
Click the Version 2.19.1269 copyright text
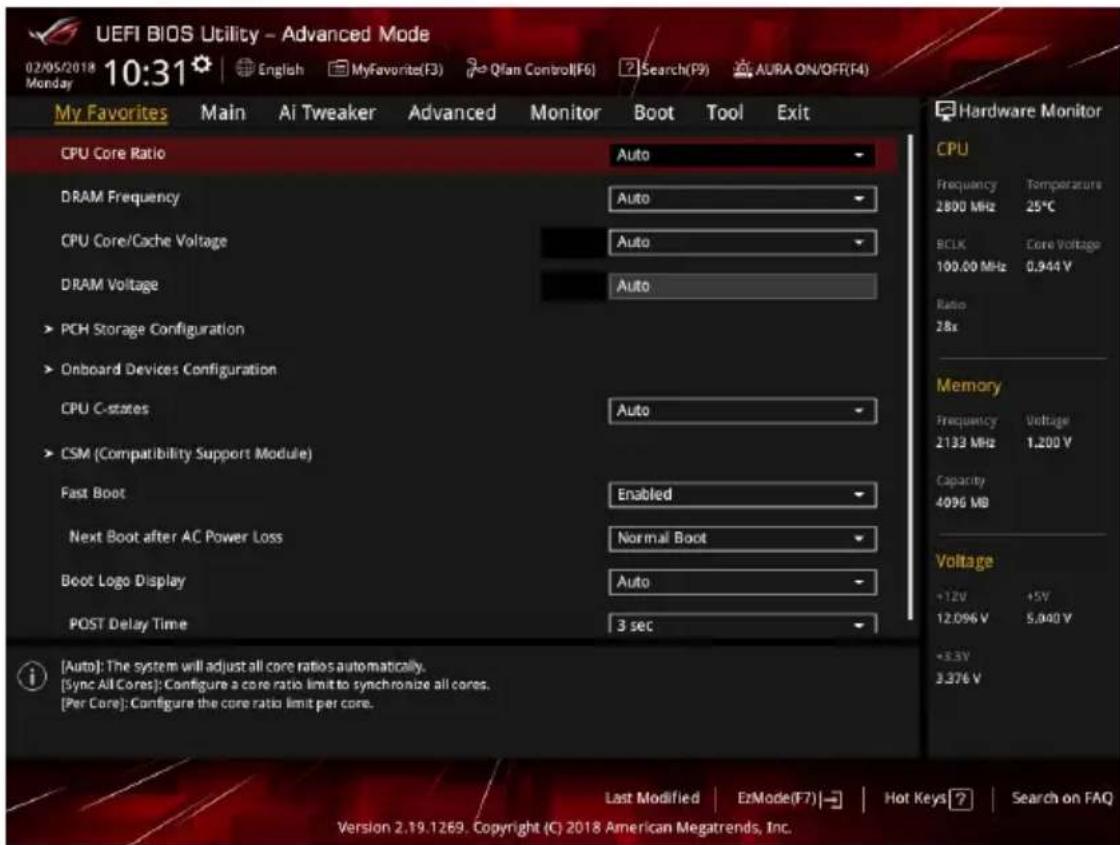point(564,828)
